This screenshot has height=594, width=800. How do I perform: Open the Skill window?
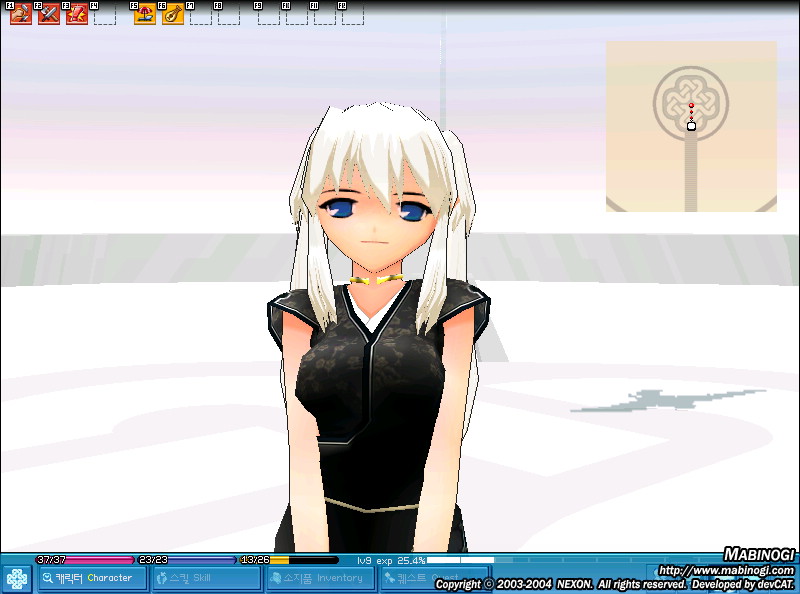207,578
